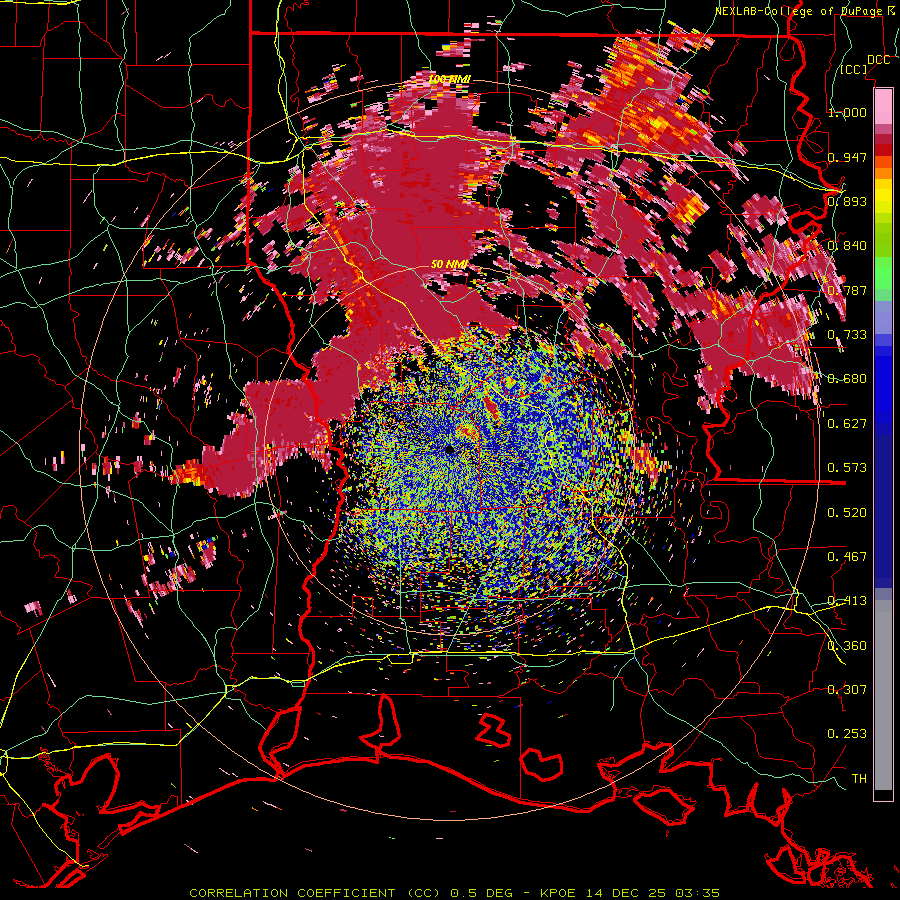This screenshot has height=900, width=900.
Task: Select the 0.787 legend value
Action: click(847, 290)
